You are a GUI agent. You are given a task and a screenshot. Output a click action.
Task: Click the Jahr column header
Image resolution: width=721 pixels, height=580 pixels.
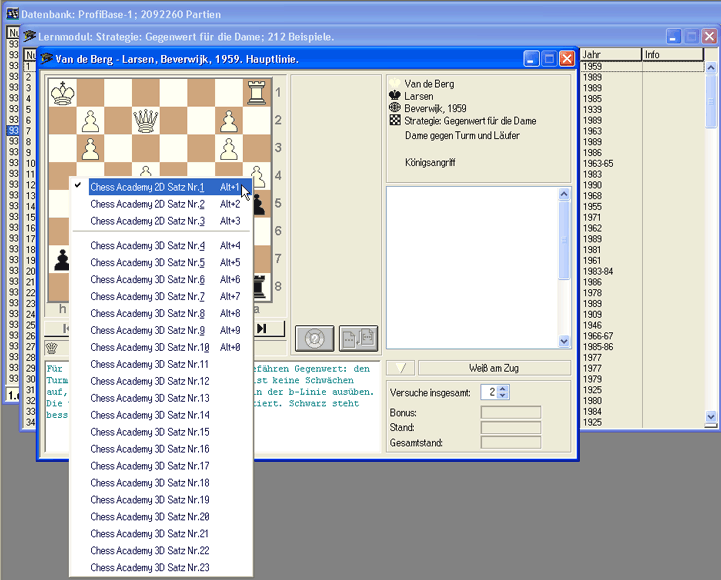click(x=610, y=55)
